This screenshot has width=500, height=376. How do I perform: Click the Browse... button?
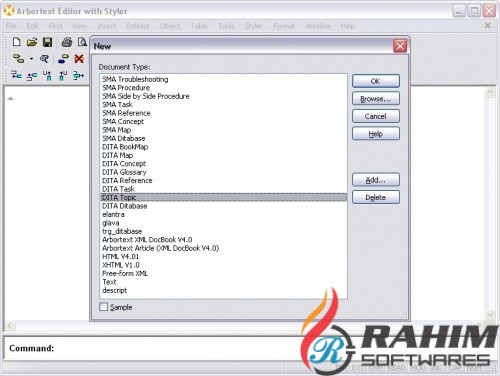pyautogui.click(x=376, y=99)
